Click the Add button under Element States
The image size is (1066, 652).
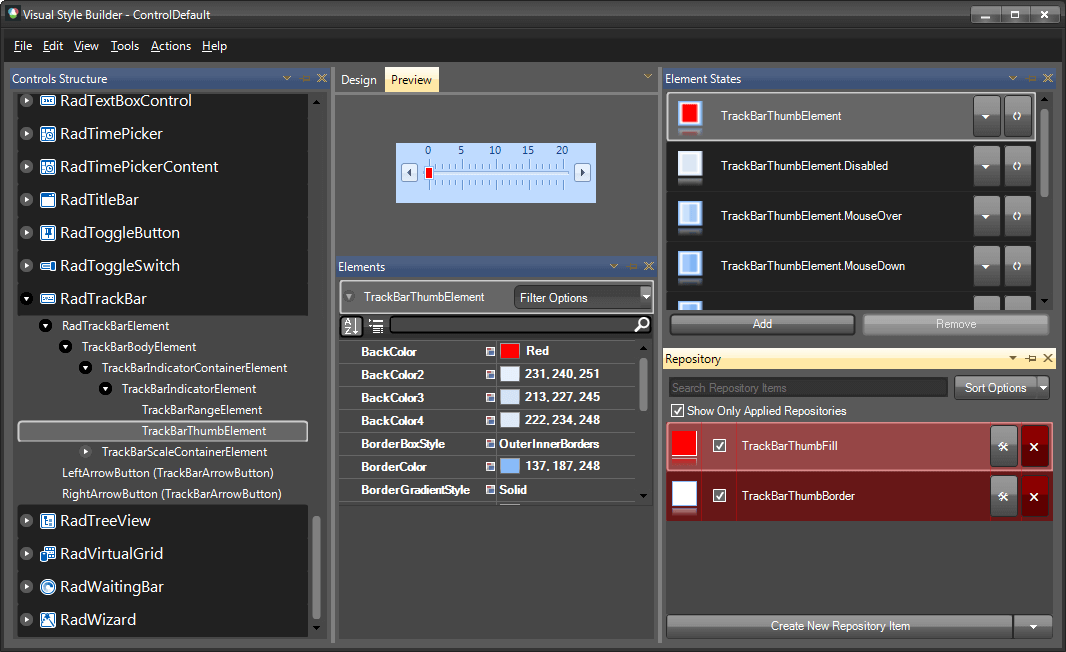[762, 324]
